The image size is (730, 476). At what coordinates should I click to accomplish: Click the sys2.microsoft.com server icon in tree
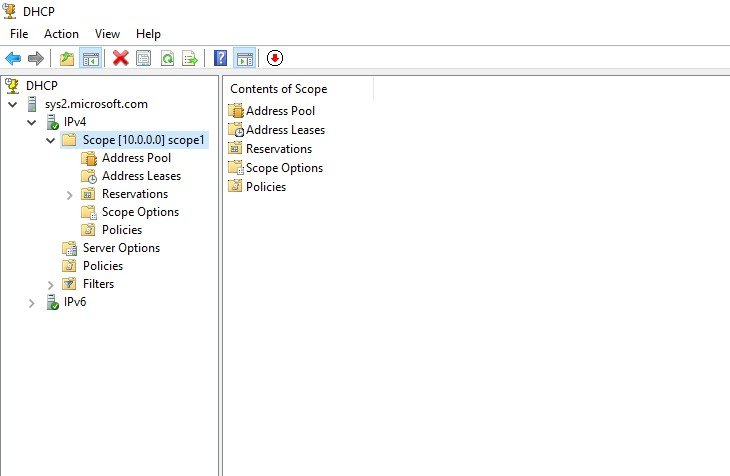(x=32, y=104)
